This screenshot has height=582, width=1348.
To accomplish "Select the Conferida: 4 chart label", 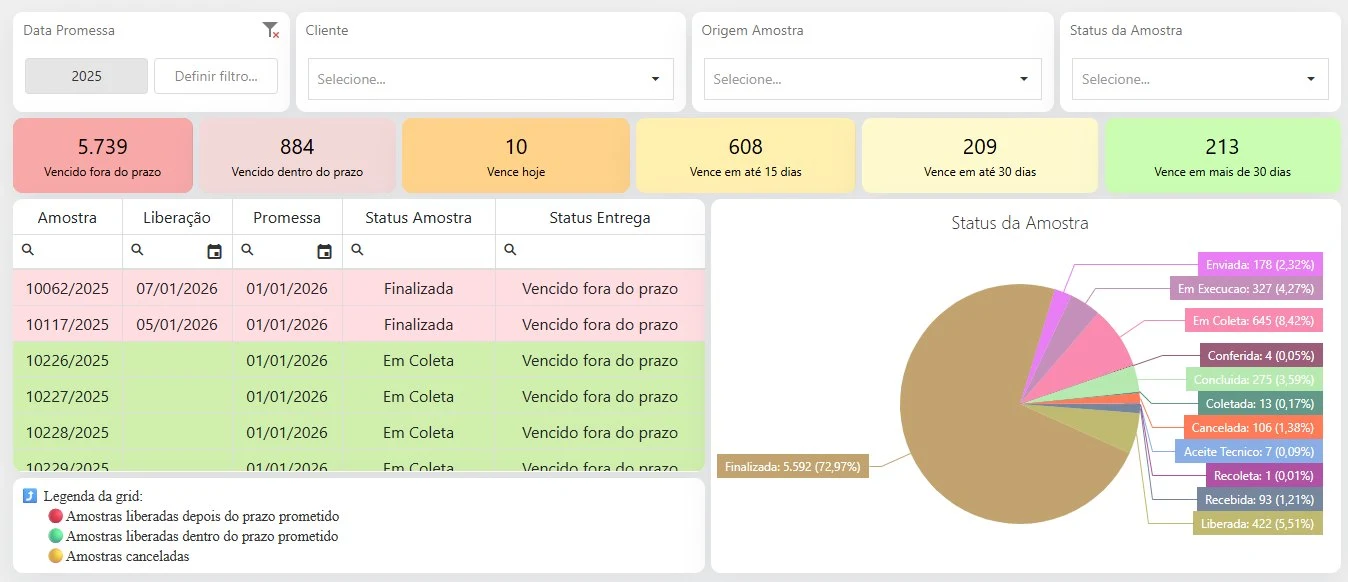I will (1260, 355).
